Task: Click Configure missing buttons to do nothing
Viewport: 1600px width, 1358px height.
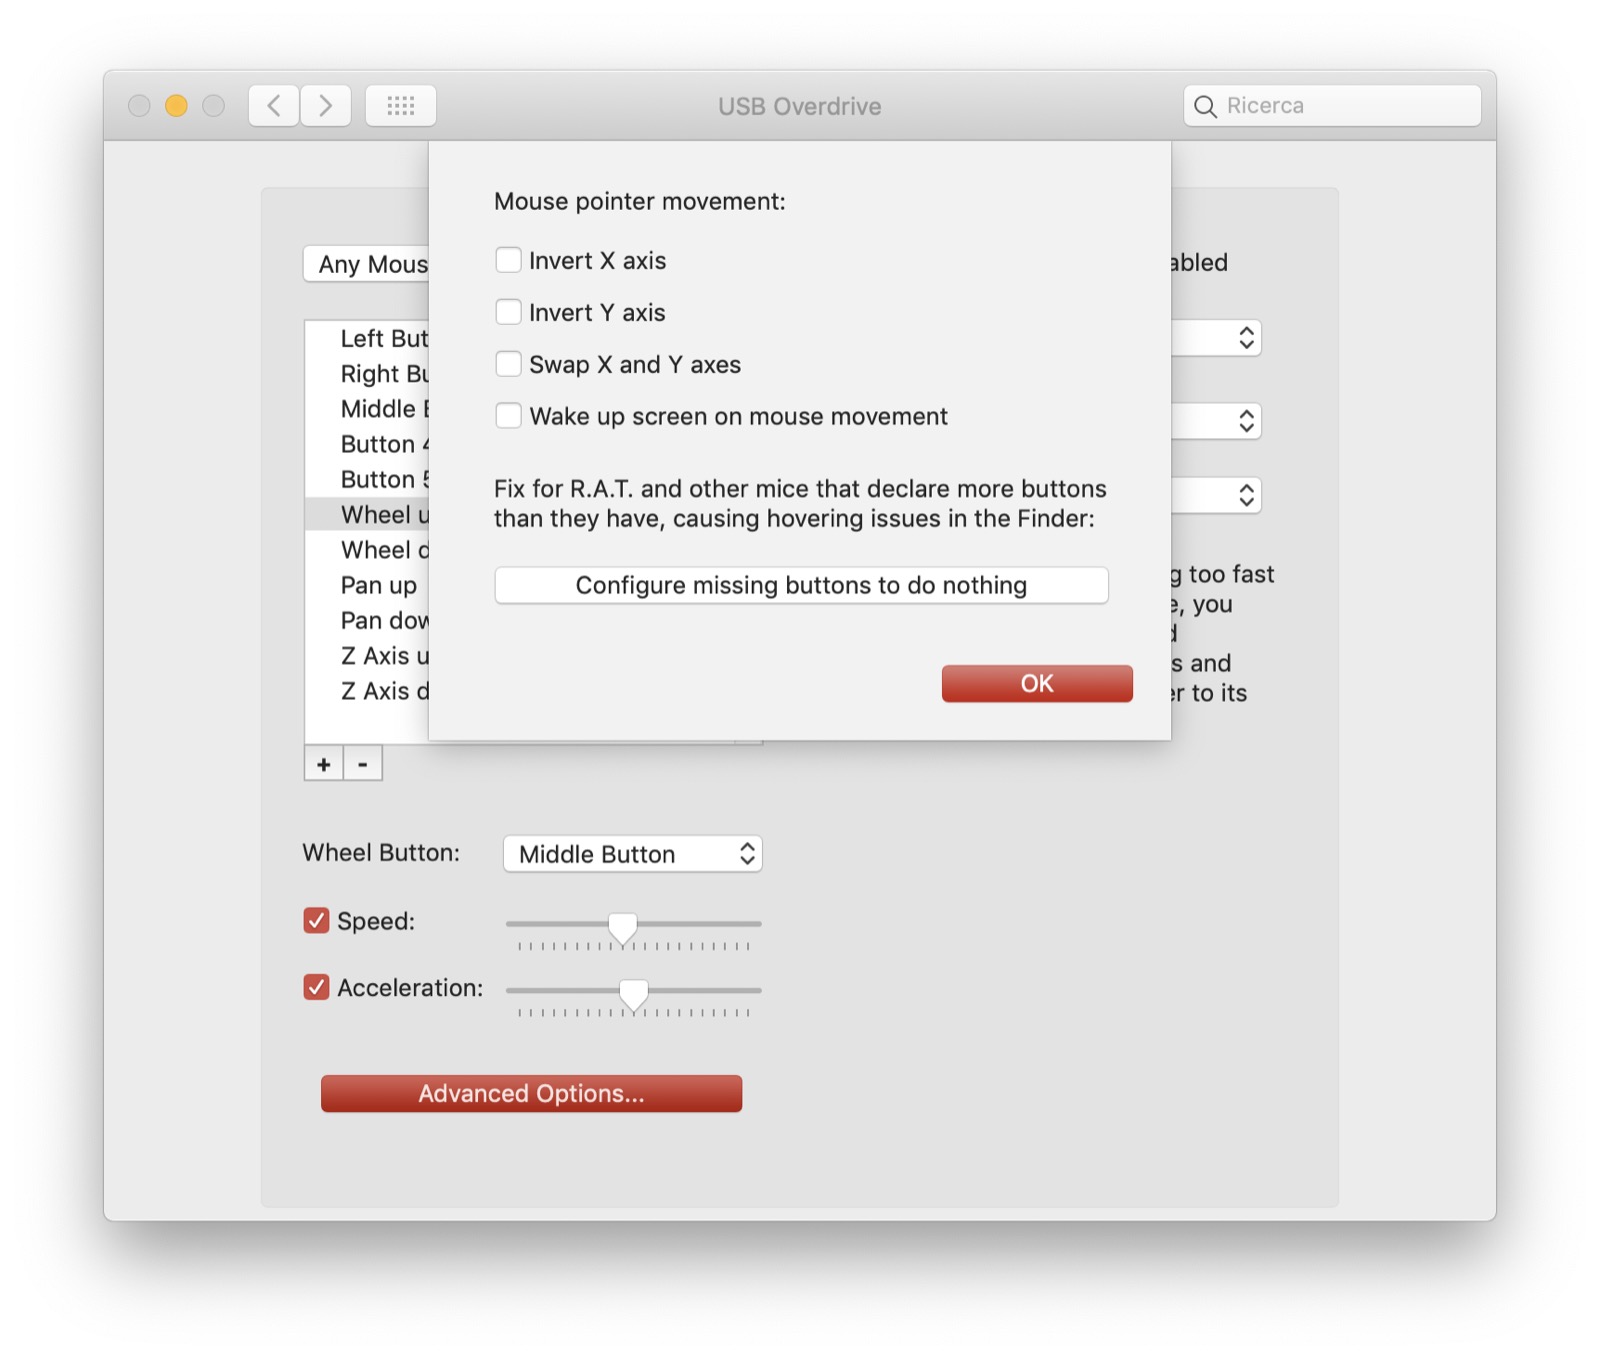Action: [x=801, y=585]
